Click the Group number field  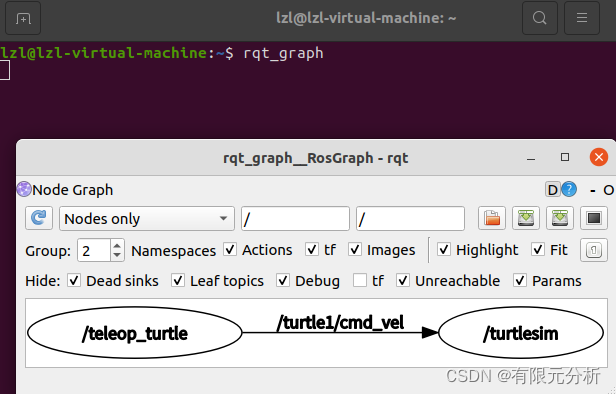pos(94,250)
